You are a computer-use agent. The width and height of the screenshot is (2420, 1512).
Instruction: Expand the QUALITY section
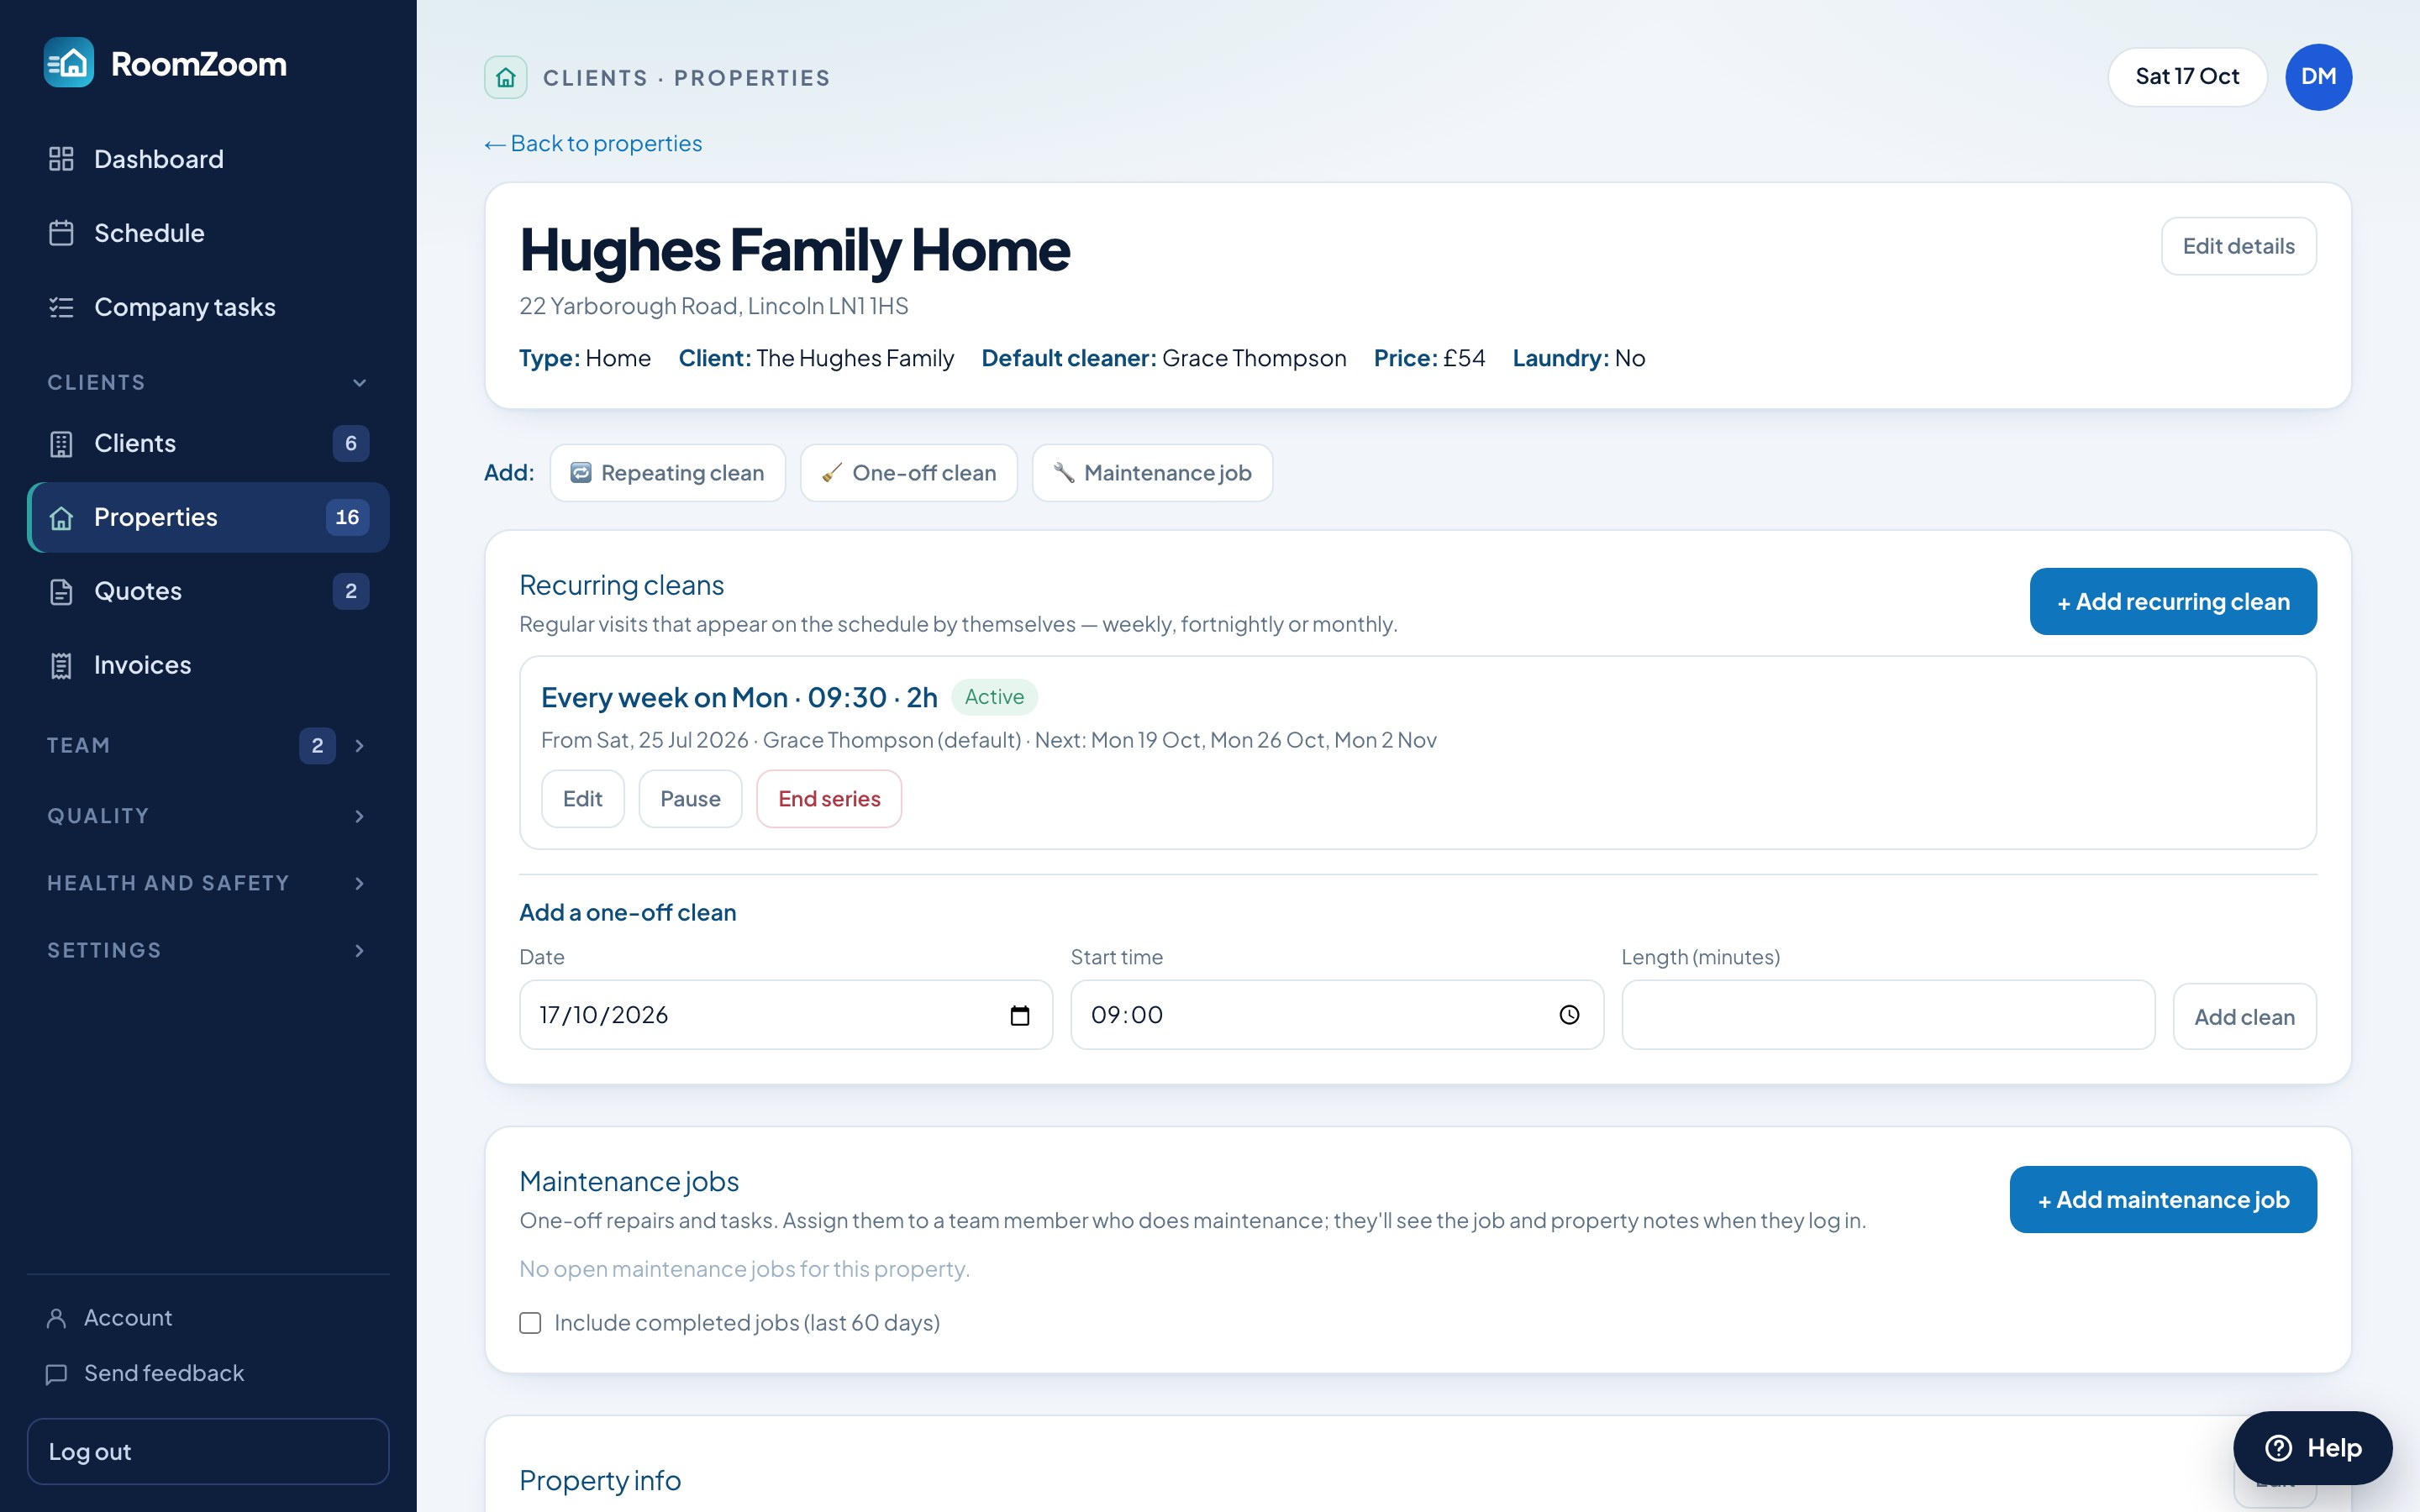(208, 816)
